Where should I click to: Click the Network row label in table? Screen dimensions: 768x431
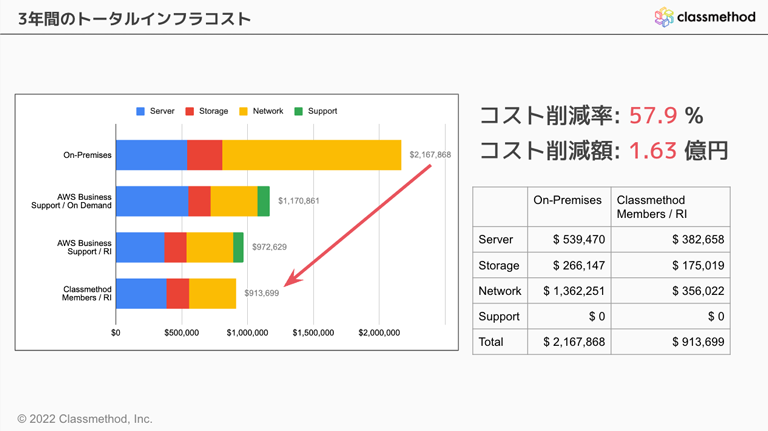coord(500,291)
